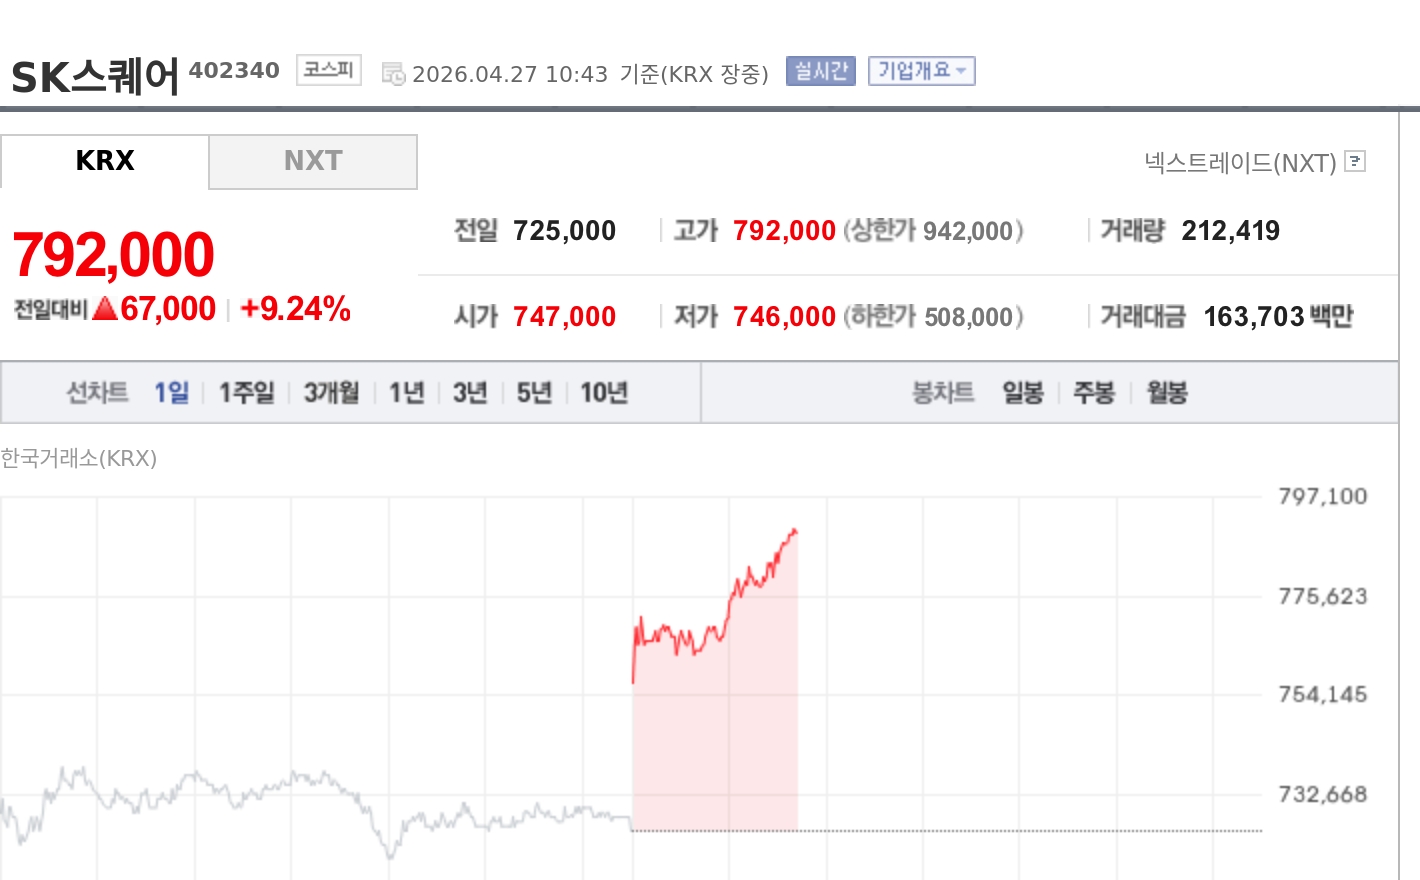Select the 3년 chart view

coord(468,392)
